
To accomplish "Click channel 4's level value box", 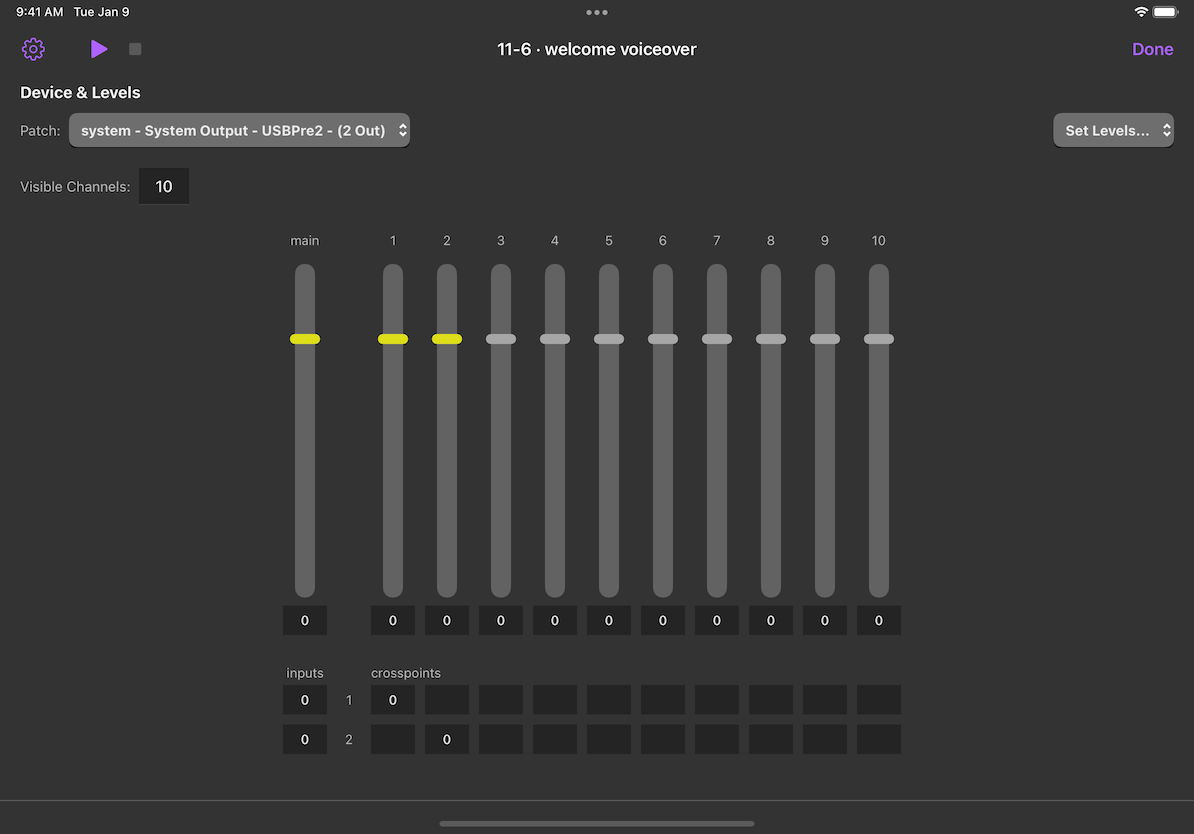I will (555, 620).
